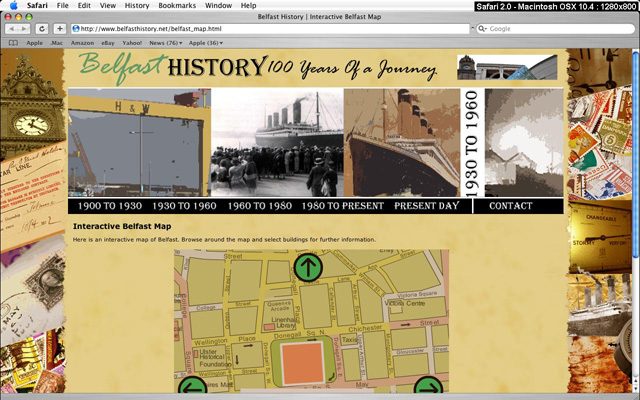Click the black-and-white Titanic crowd photo
This screenshot has width=640, height=400.
[x=277, y=142]
